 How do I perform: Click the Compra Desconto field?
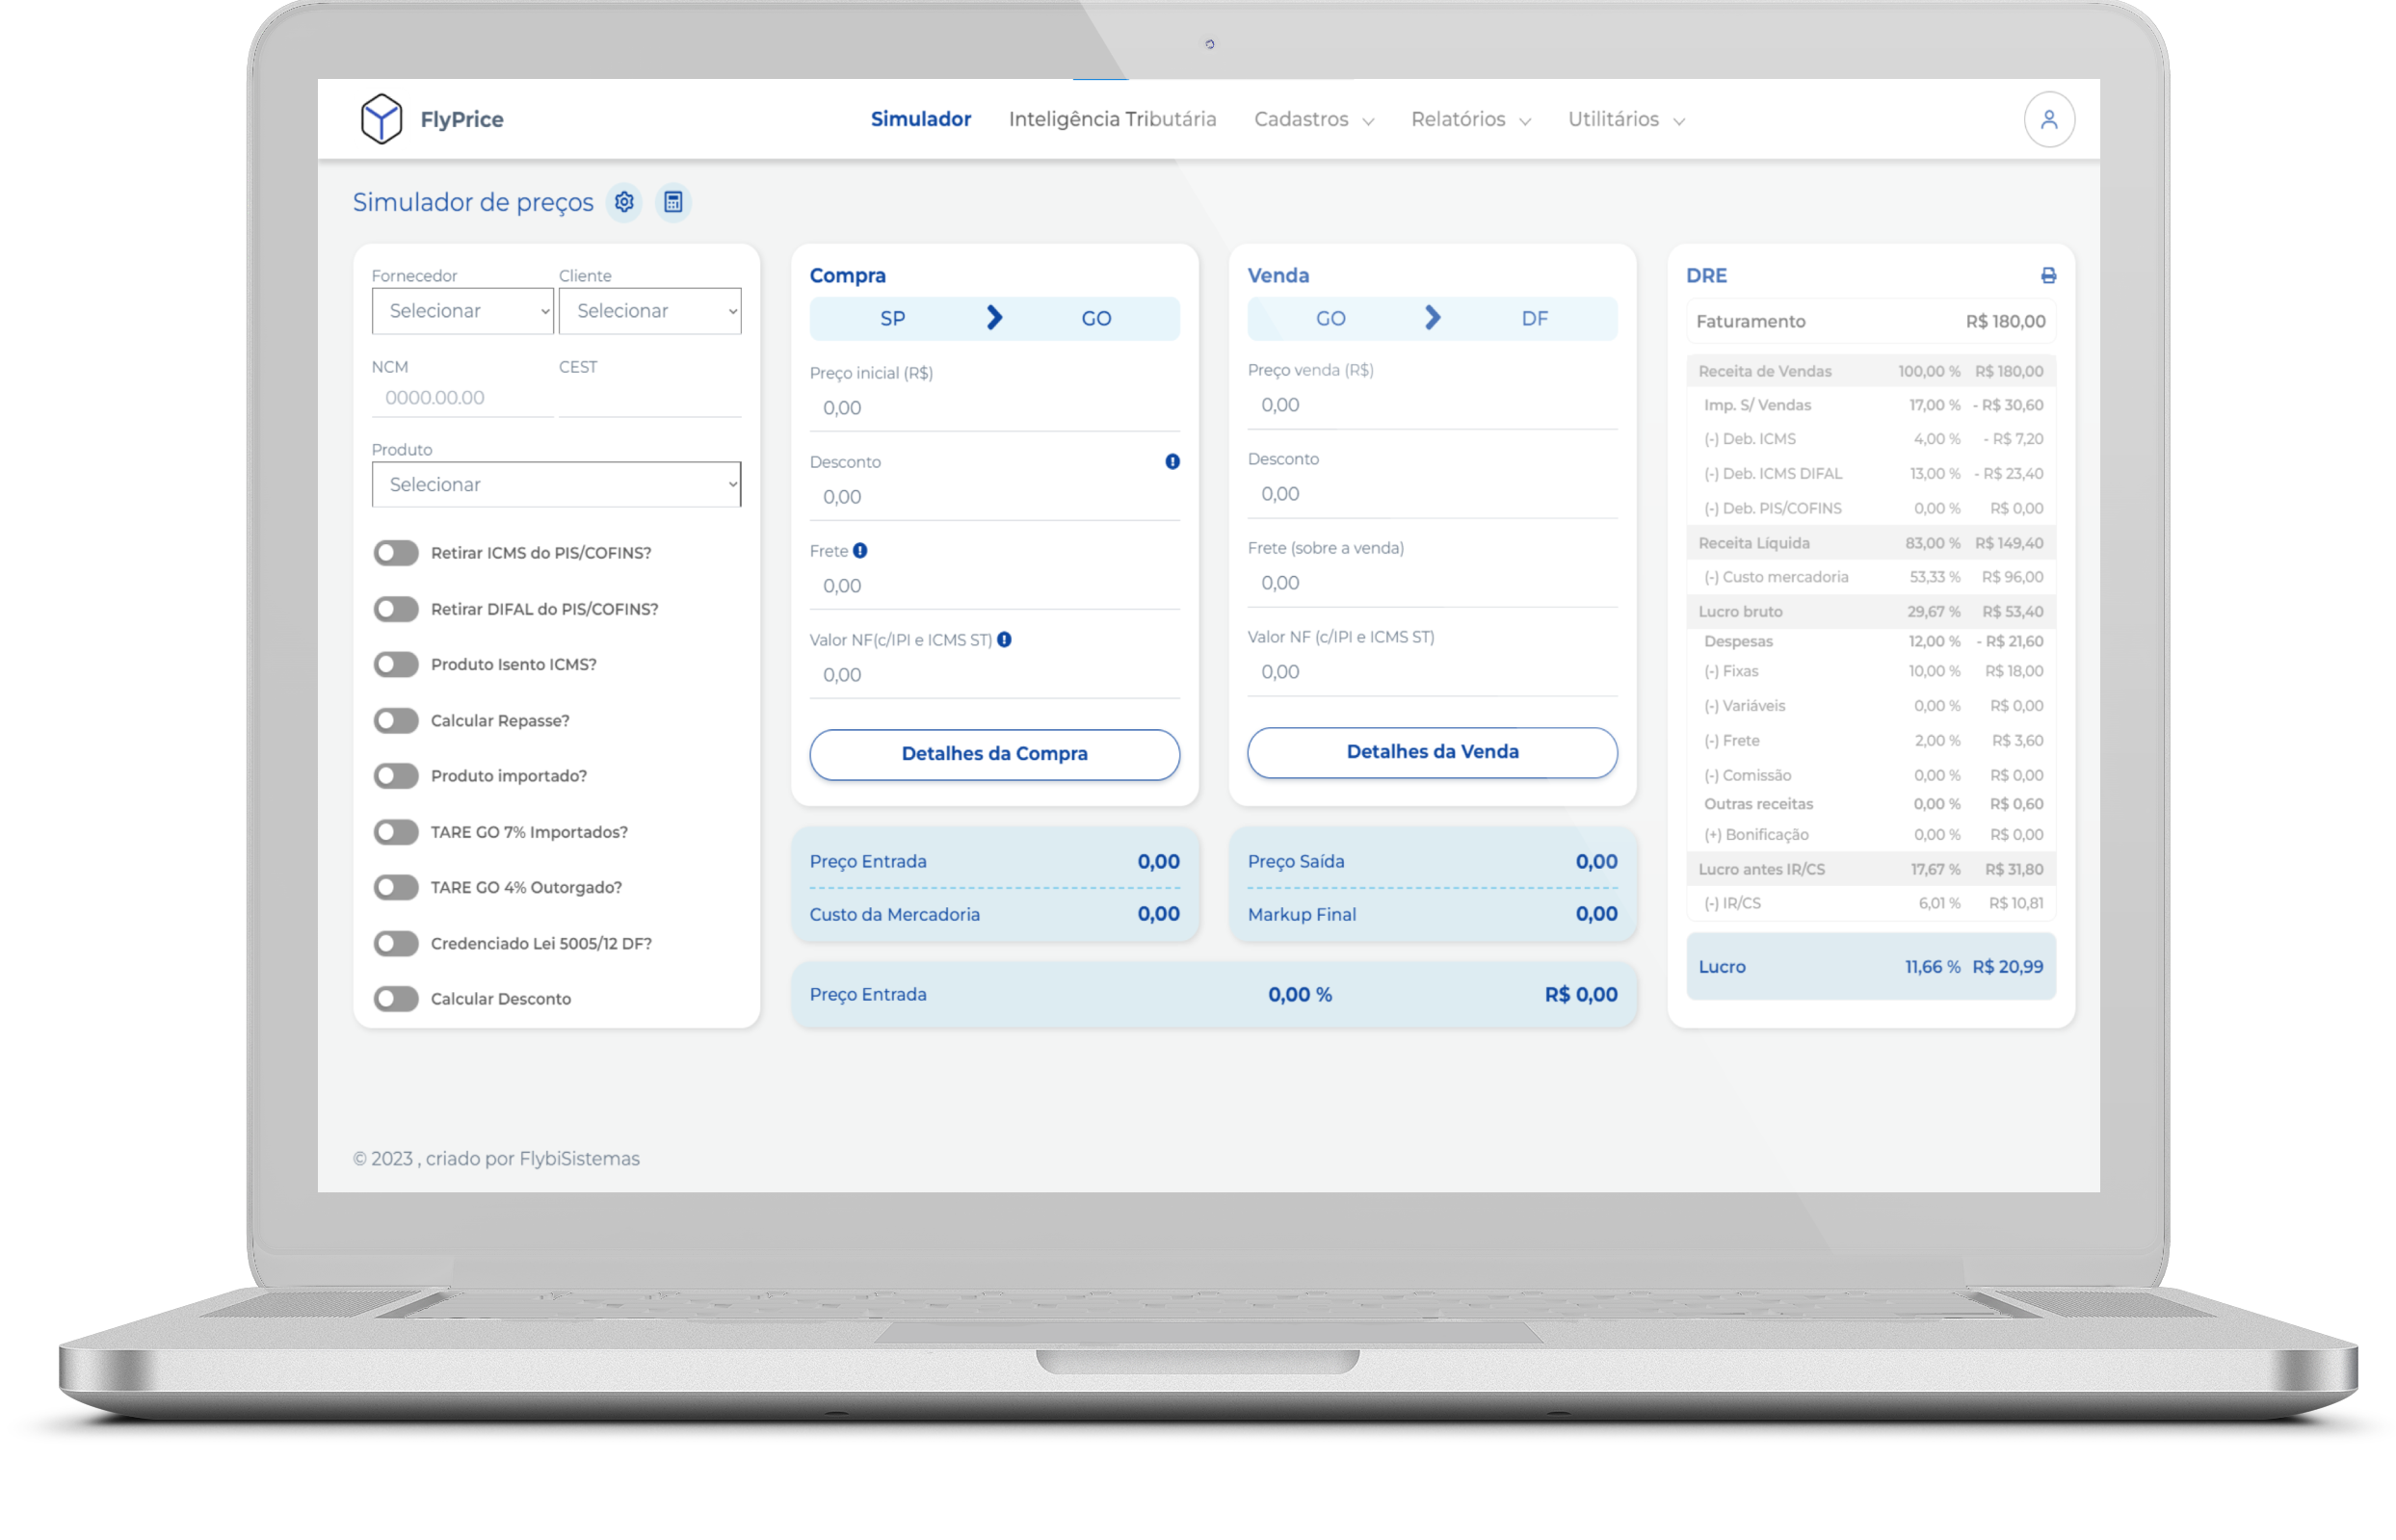pos(994,497)
